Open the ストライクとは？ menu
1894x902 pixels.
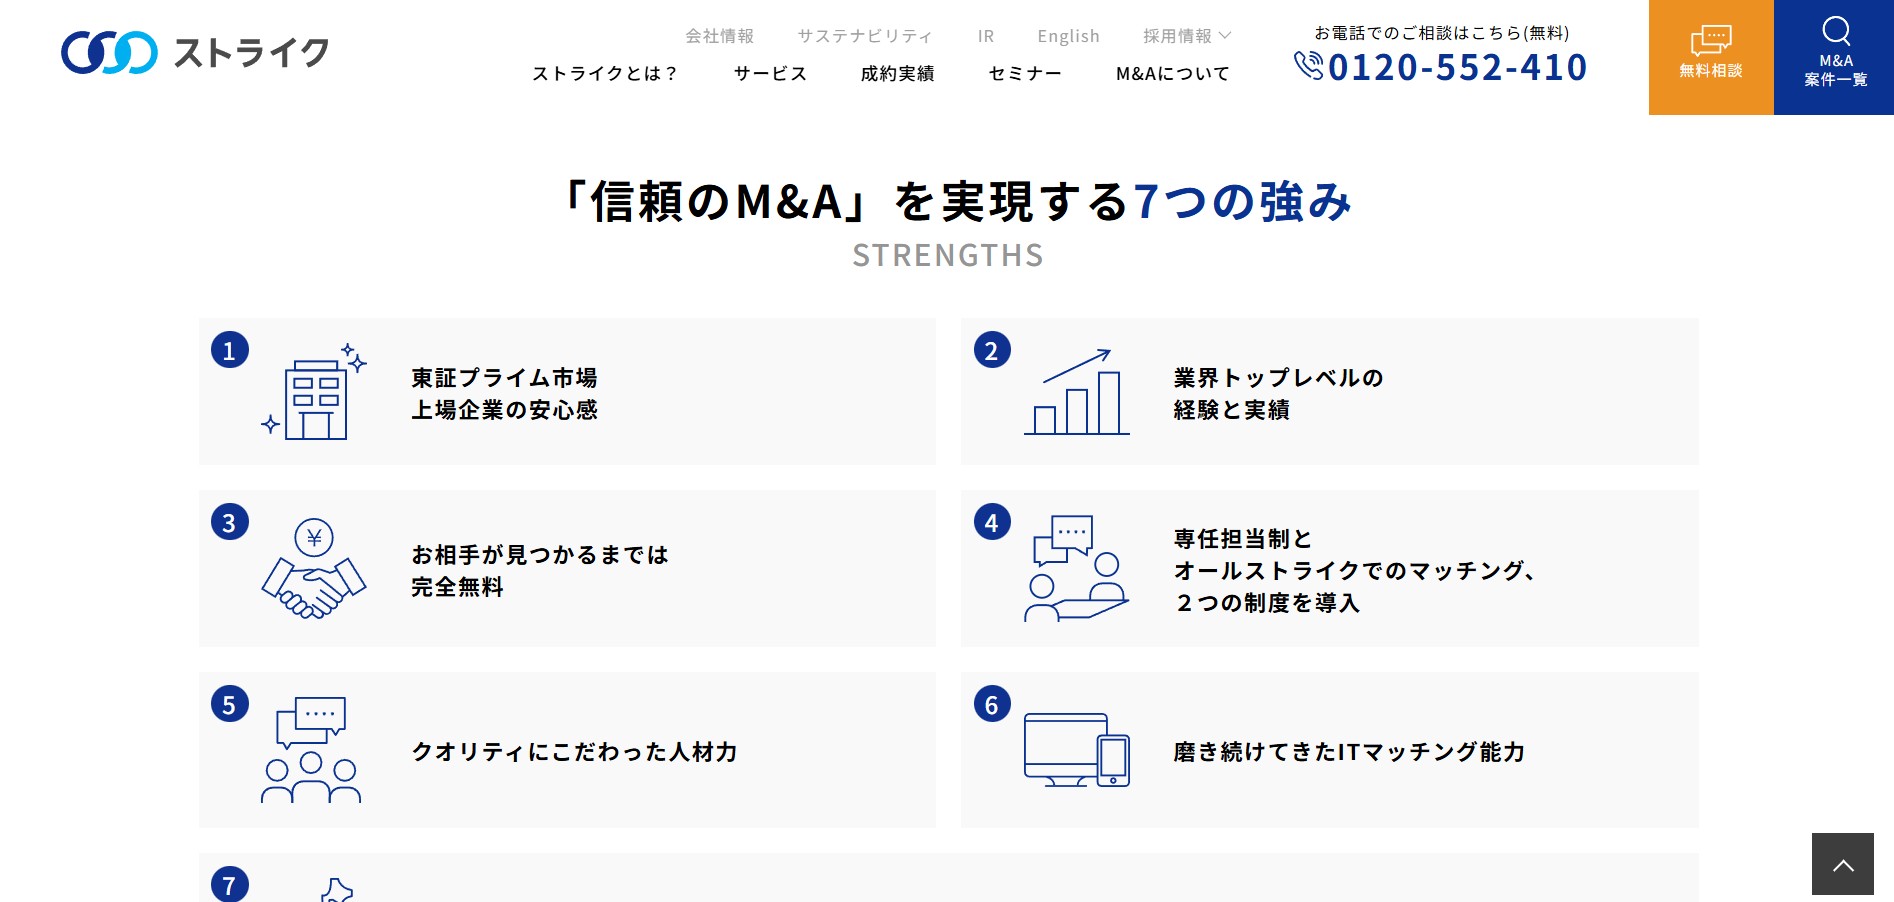point(605,73)
